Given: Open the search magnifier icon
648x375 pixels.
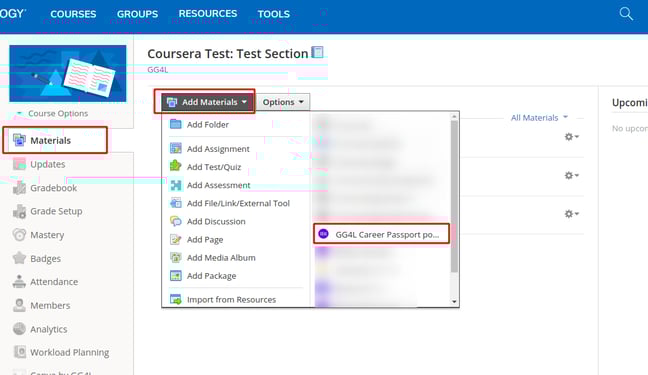Looking at the screenshot, I should pos(626,14).
